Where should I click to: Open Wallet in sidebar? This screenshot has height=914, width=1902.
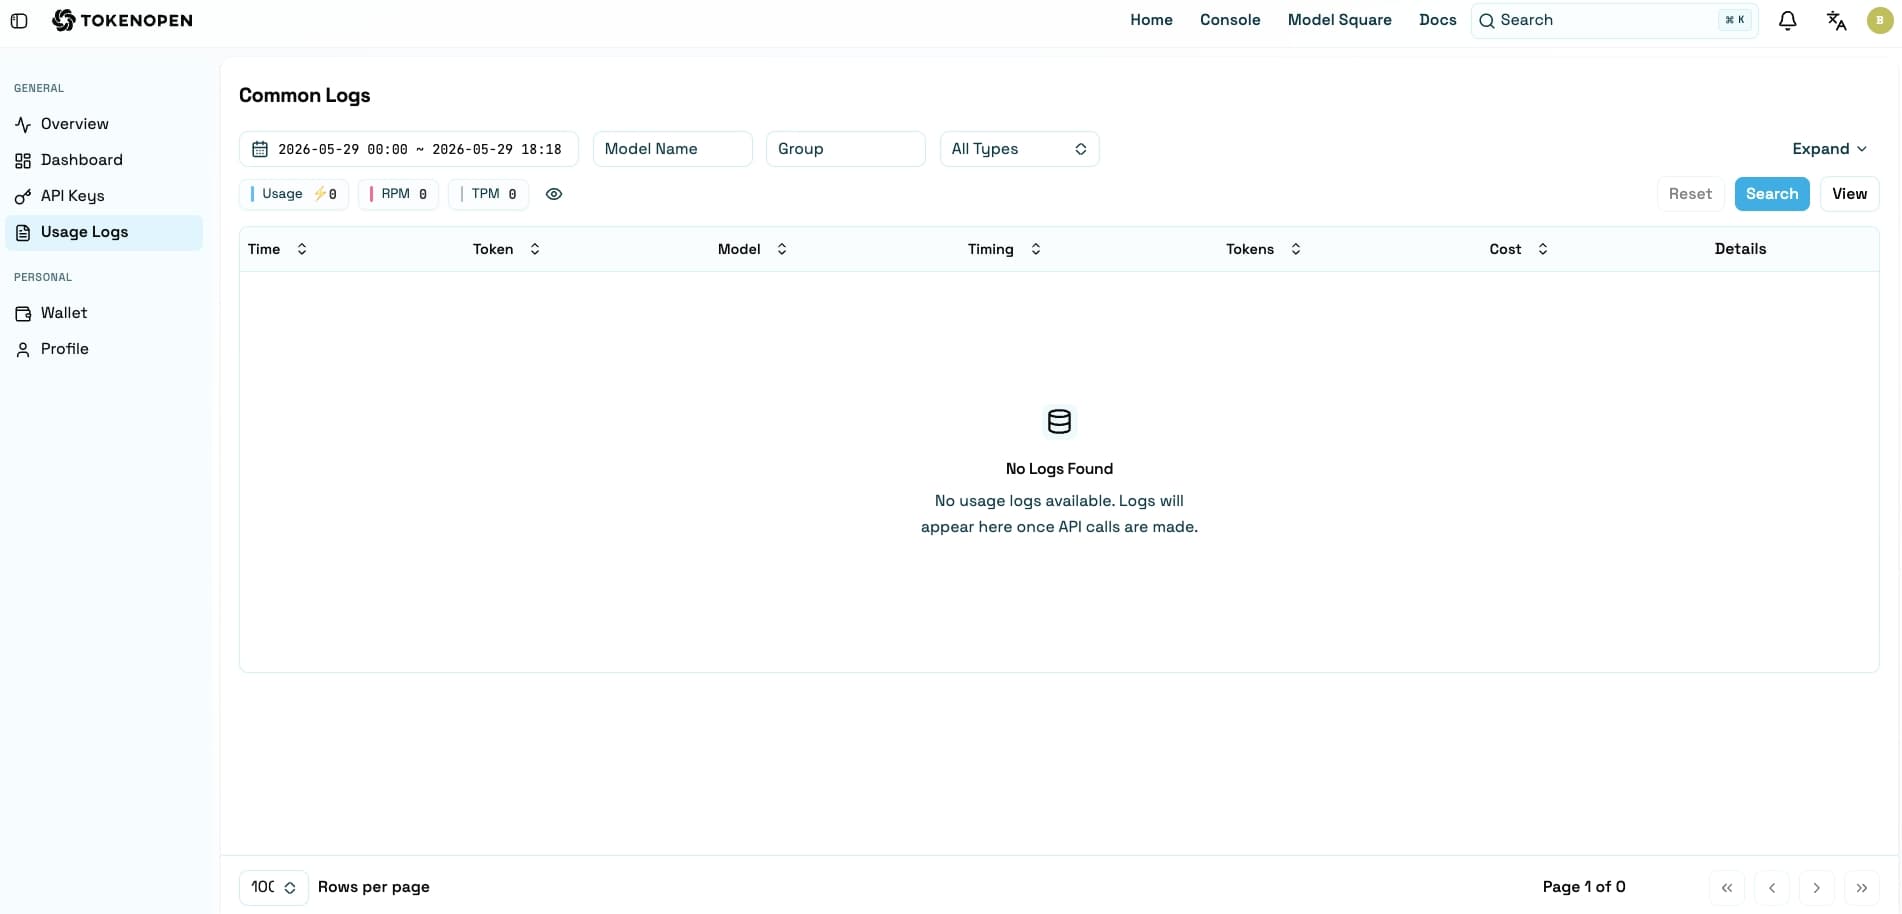[104, 313]
